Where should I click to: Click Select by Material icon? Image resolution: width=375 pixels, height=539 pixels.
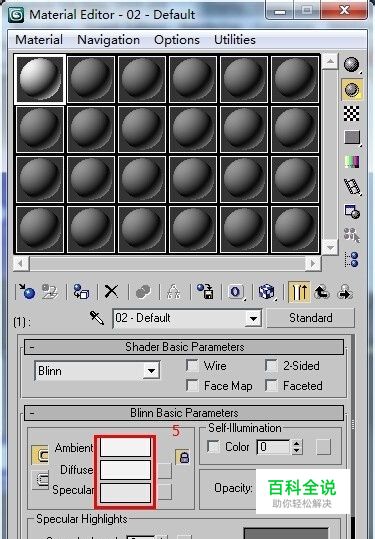[x=352, y=235]
